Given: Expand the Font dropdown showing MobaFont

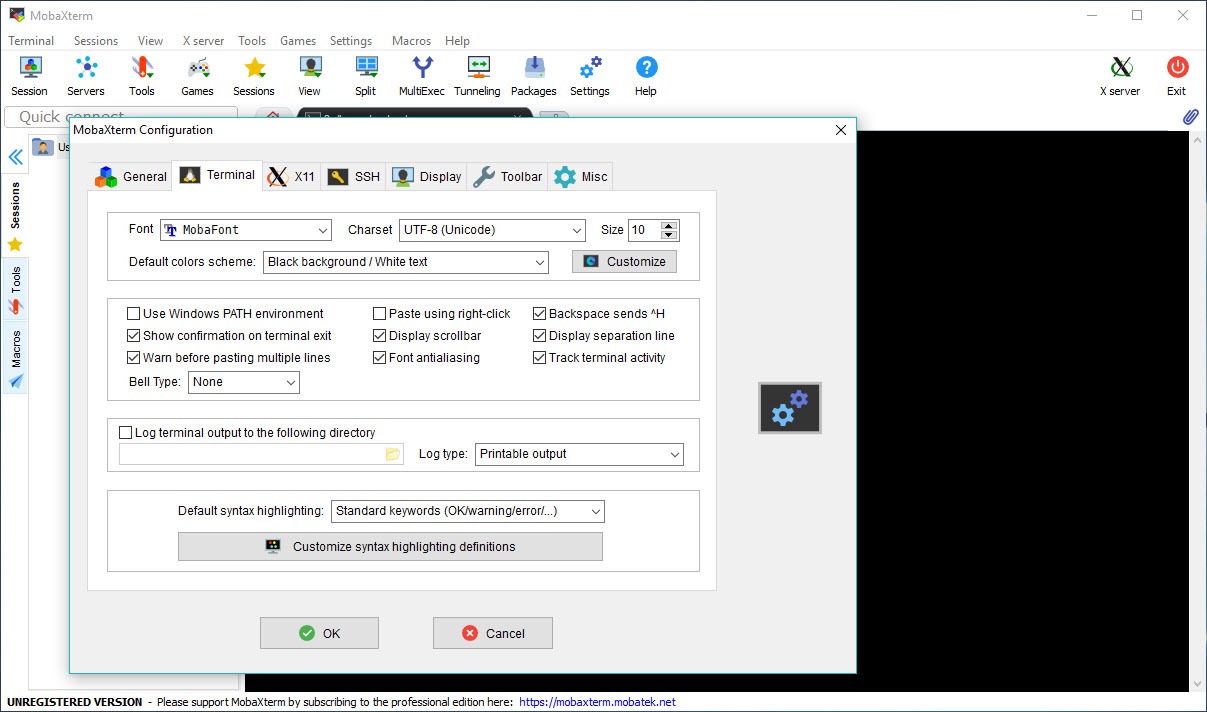Looking at the screenshot, I should point(246,230).
